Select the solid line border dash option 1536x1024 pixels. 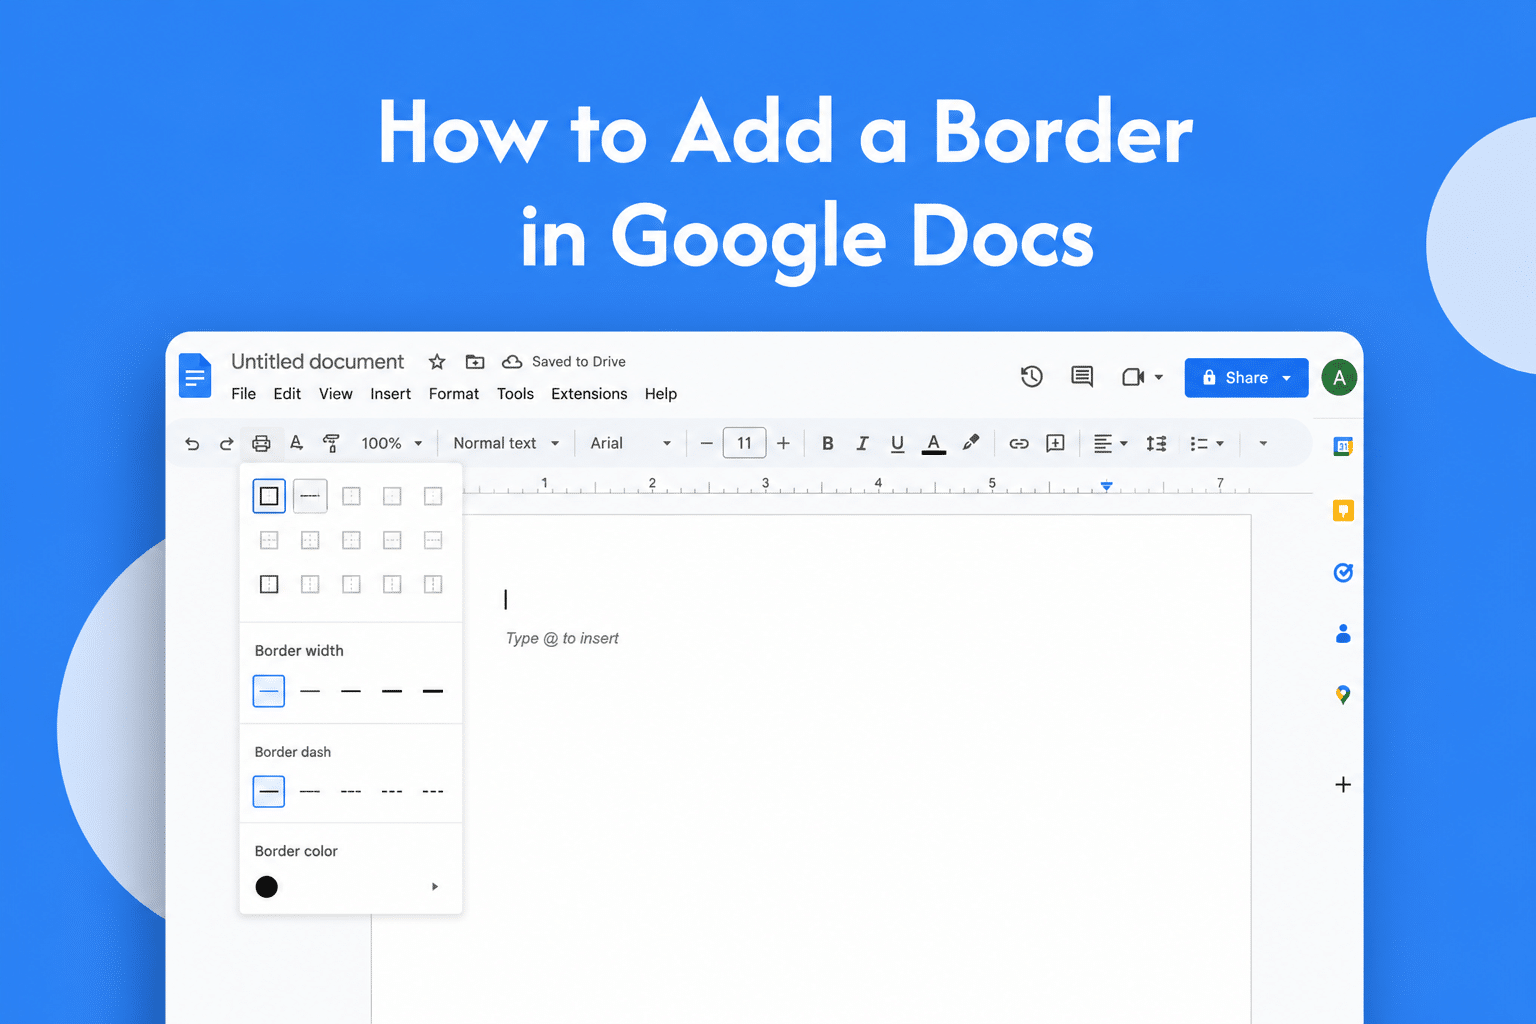coord(269,791)
